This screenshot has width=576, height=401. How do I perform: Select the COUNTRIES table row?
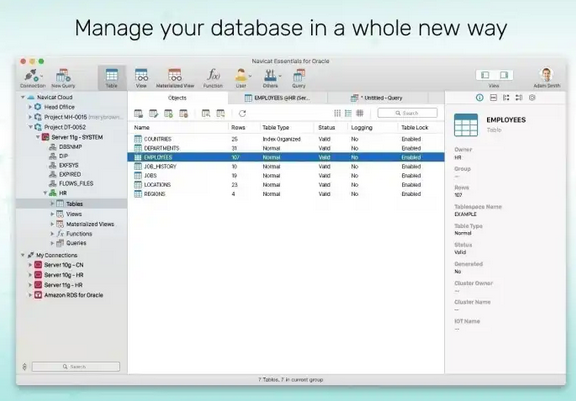[286, 139]
